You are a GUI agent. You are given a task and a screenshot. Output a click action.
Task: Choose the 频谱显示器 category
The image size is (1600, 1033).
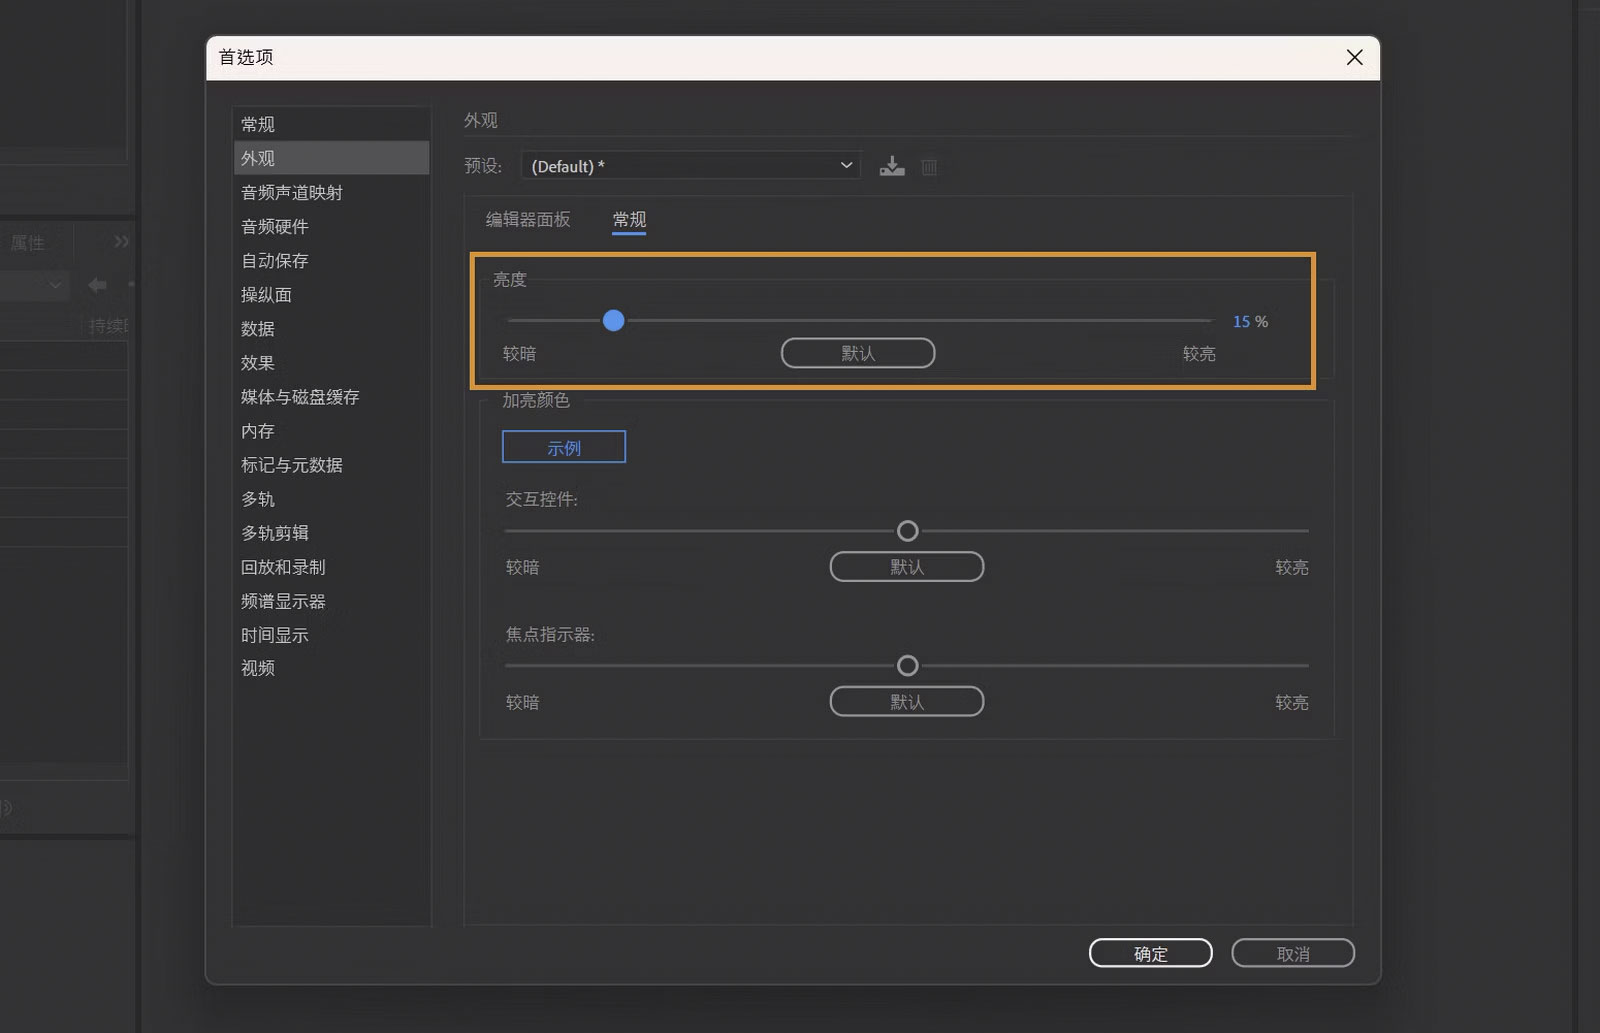click(x=283, y=601)
